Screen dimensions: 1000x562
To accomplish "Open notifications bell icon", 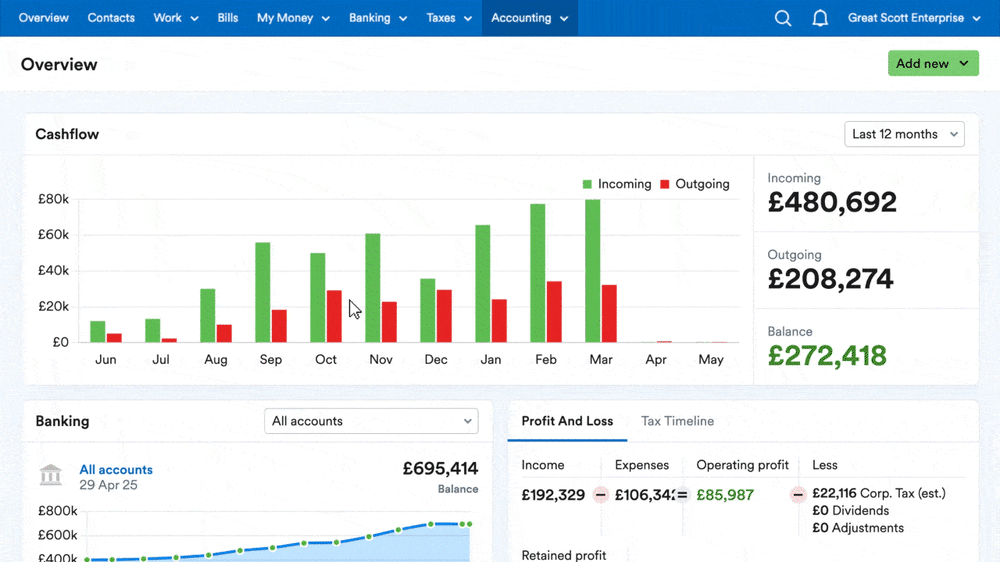I will pos(820,18).
